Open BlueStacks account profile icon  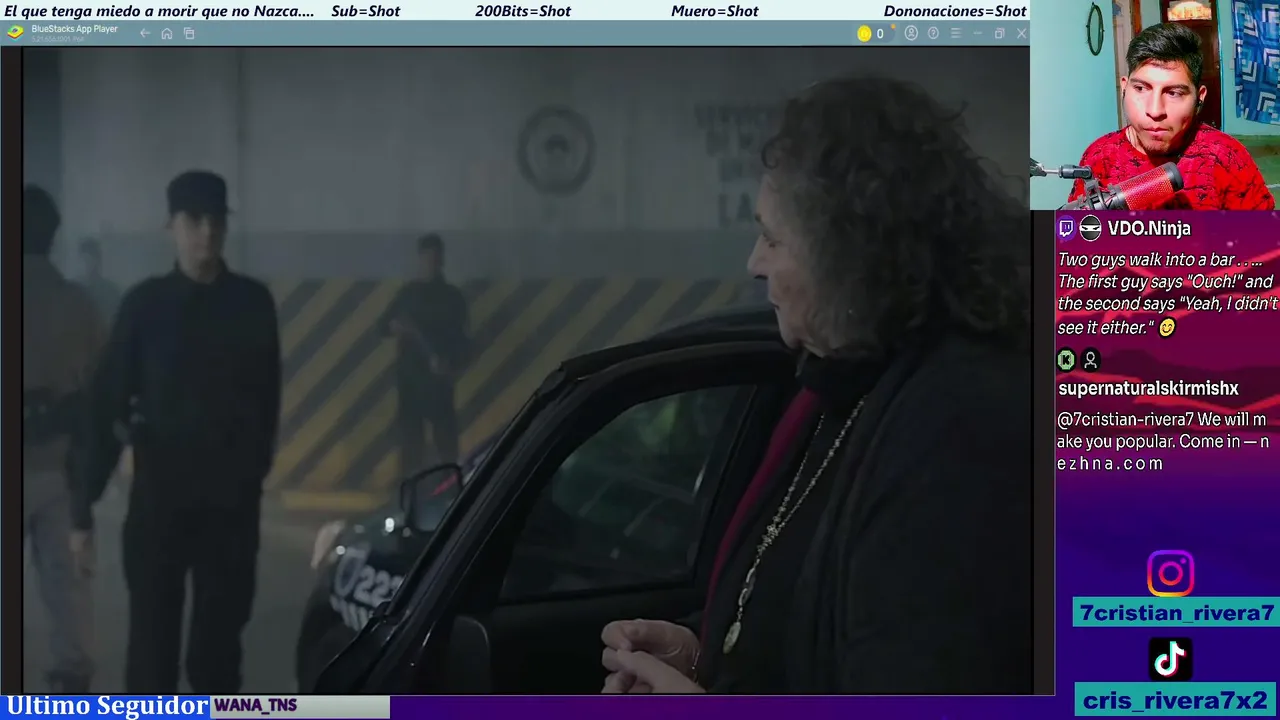pos(911,33)
